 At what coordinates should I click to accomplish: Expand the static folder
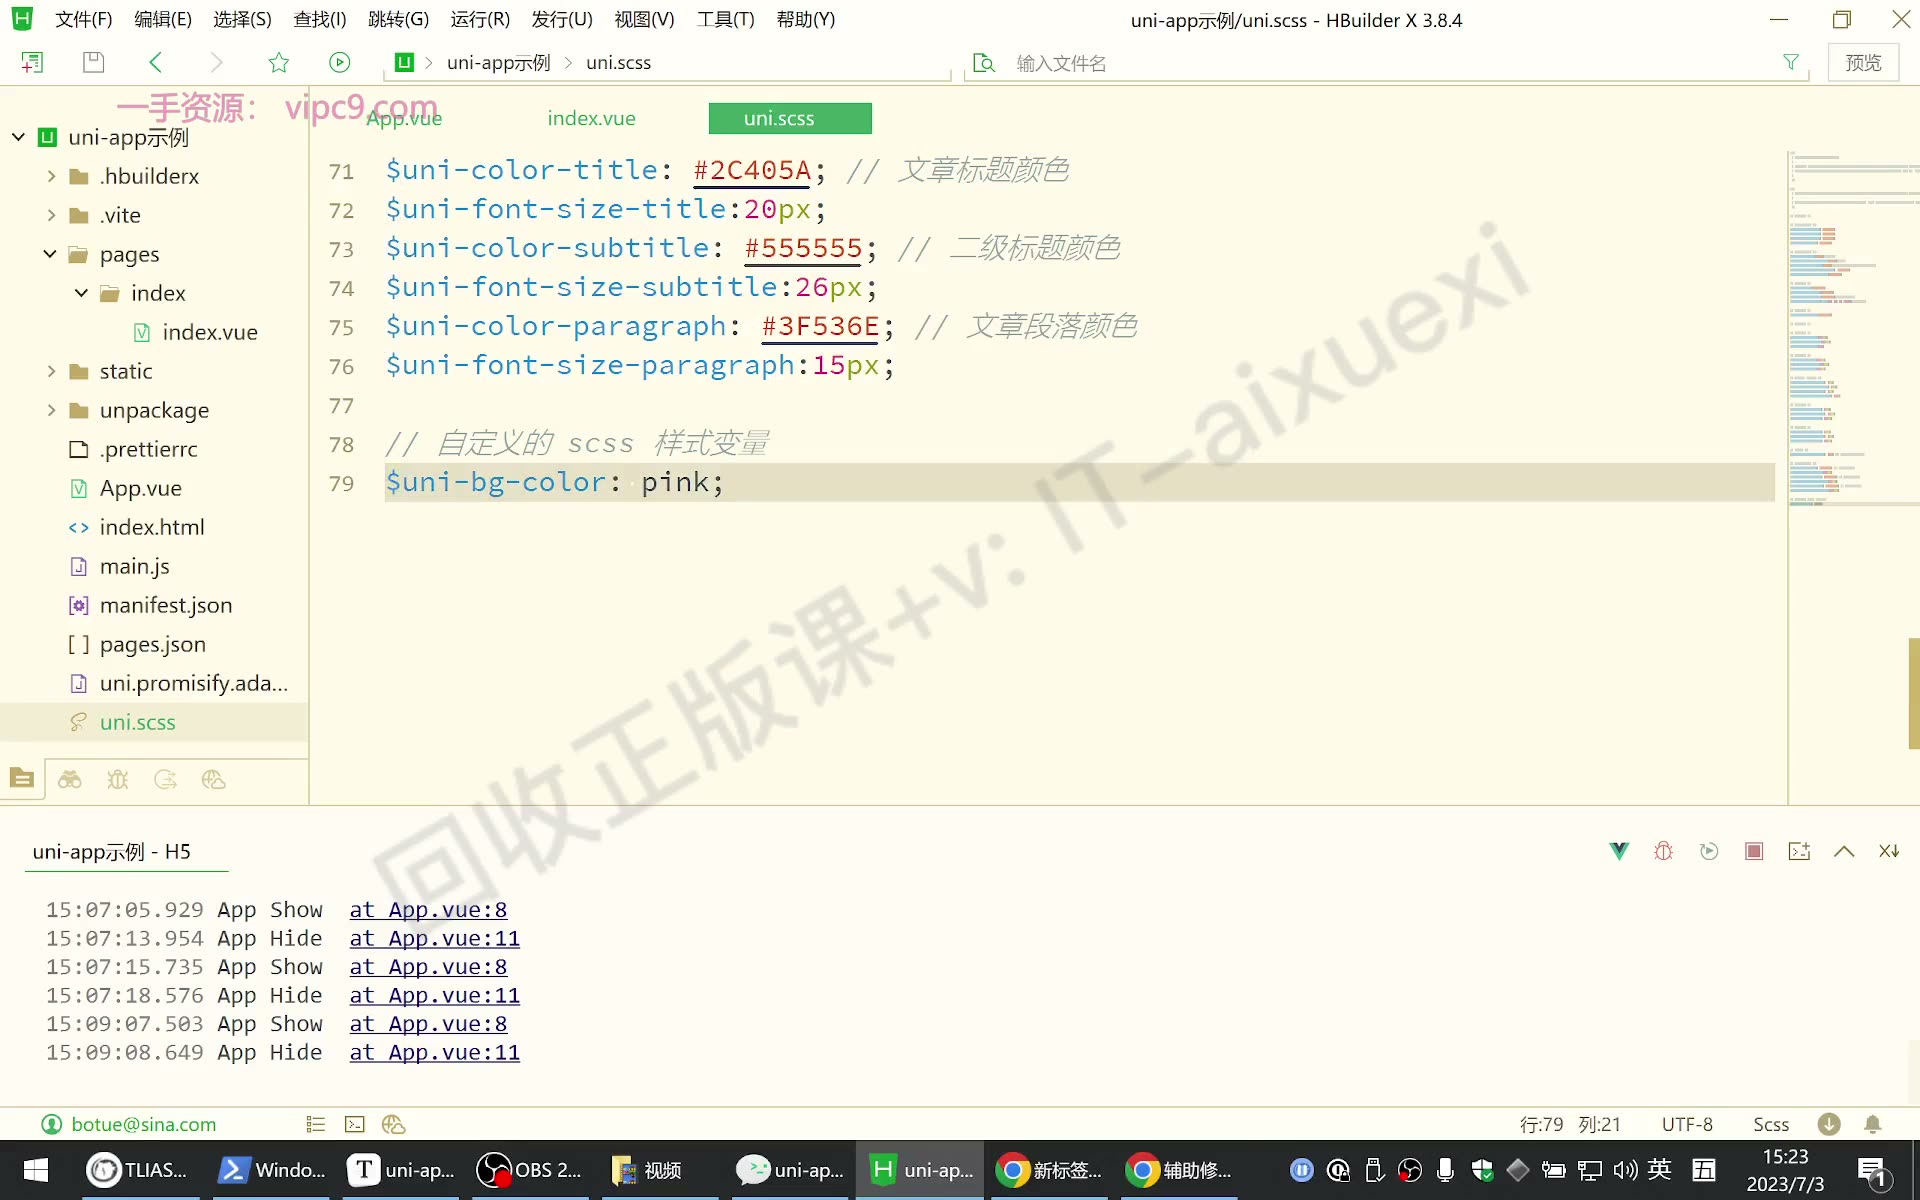click(x=51, y=371)
